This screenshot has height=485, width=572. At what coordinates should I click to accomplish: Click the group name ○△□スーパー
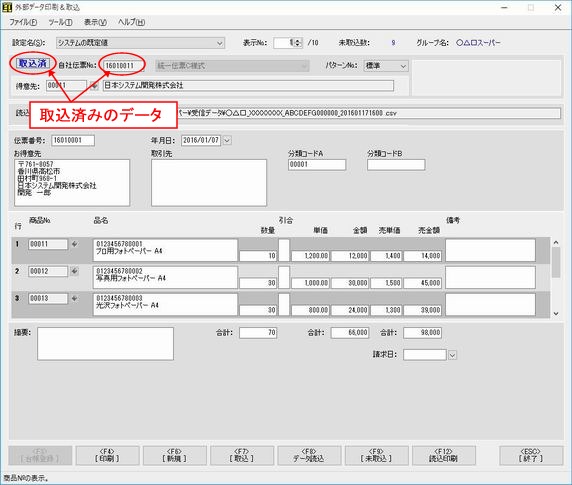478,43
